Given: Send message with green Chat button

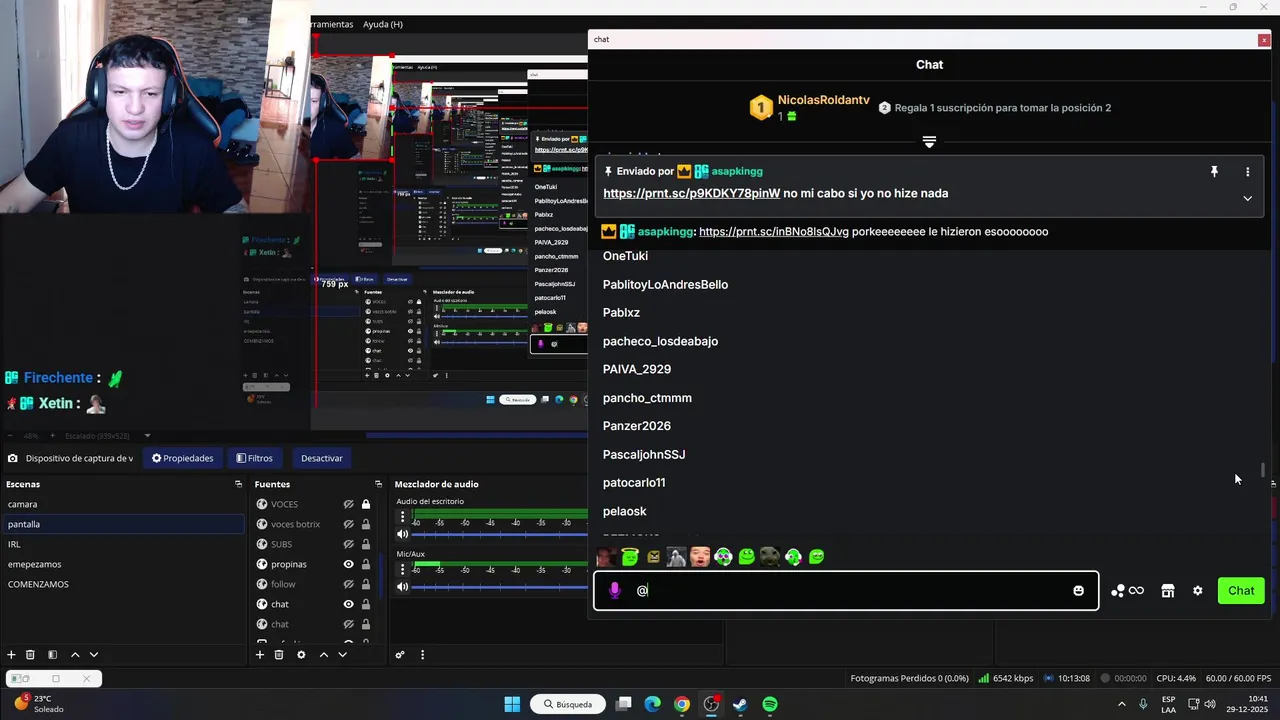Looking at the screenshot, I should [1241, 591].
